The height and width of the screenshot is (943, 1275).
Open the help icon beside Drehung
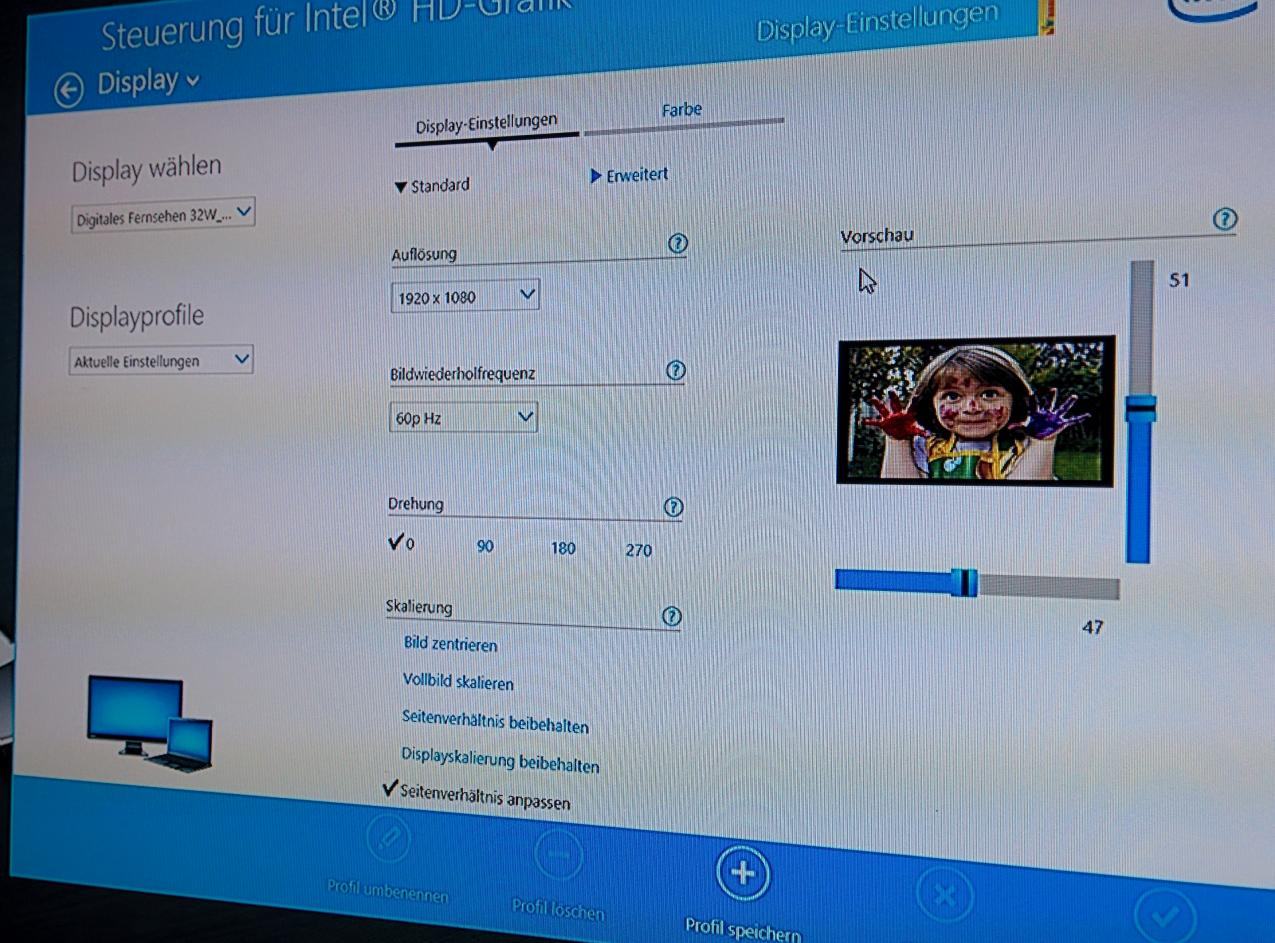[x=673, y=507]
